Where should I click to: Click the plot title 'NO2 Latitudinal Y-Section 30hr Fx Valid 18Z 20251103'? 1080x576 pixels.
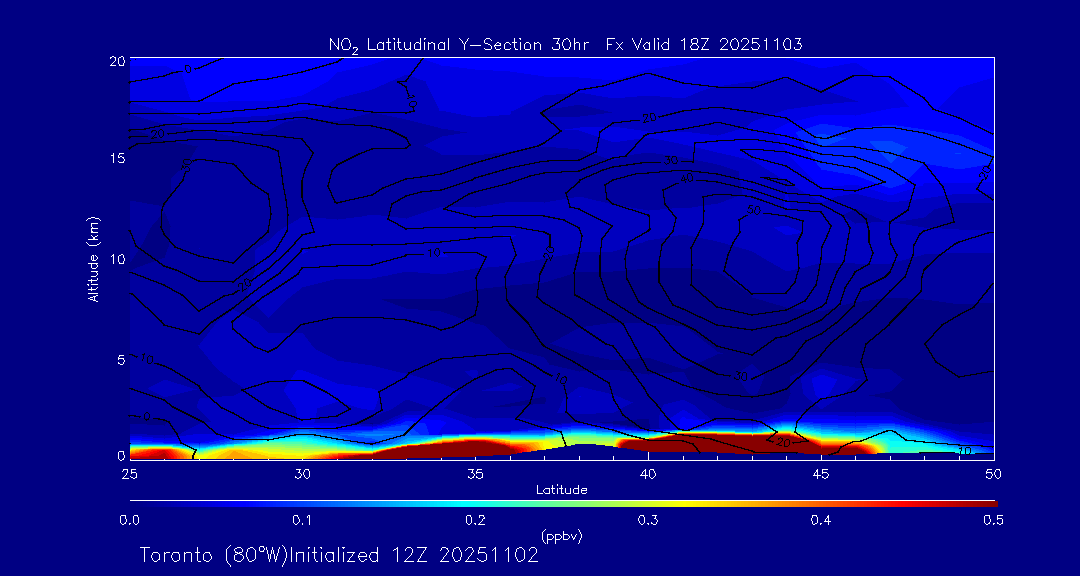[x=565, y=45]
